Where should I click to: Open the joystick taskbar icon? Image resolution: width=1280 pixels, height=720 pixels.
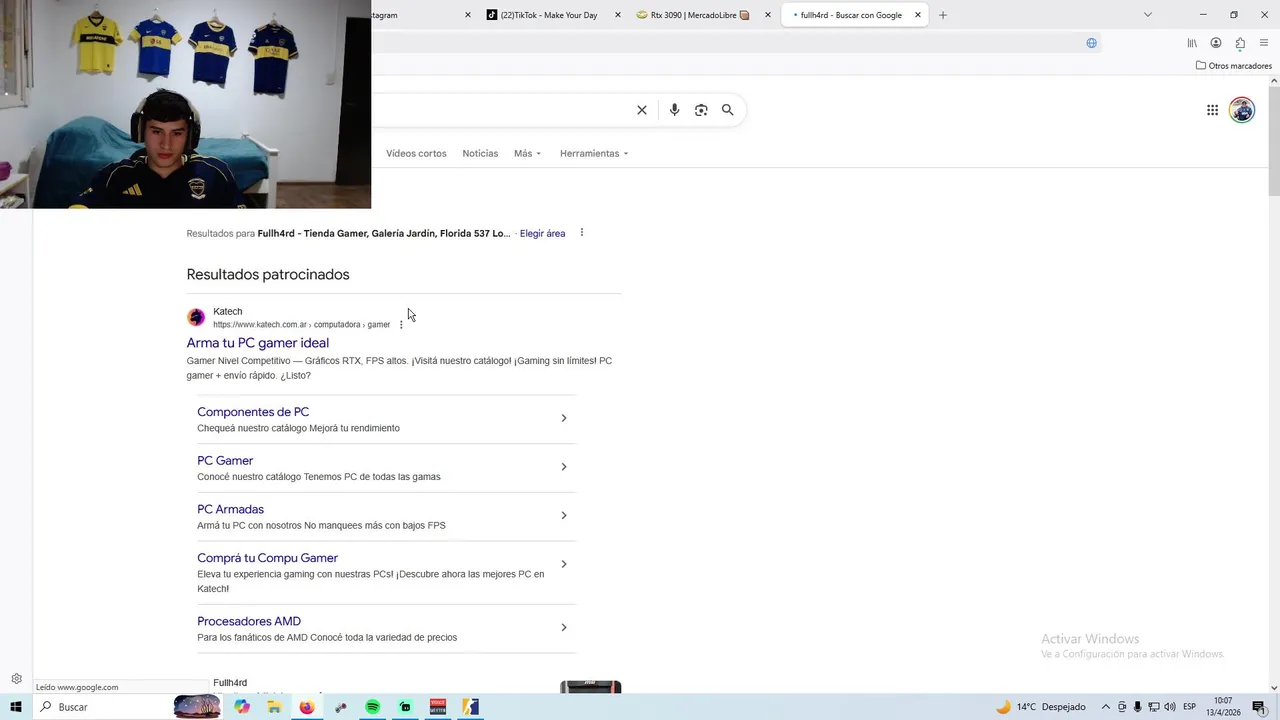[x=340, y=707]
